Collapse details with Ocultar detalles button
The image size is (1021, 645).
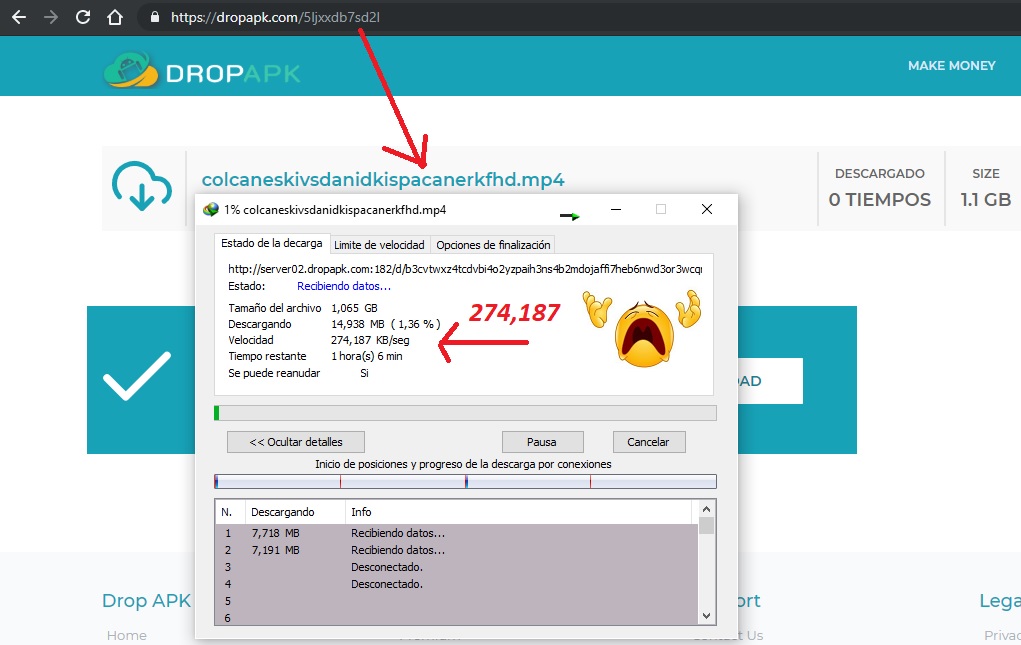click(x=296, y=442)
